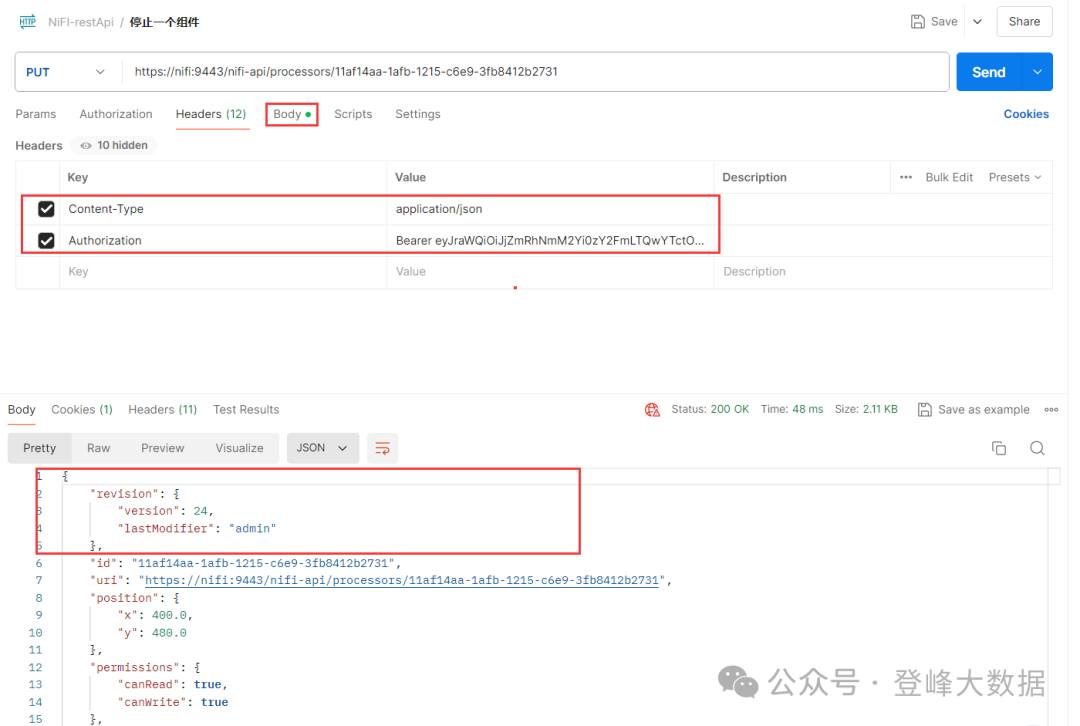1080x726 pixels.
Task: Click the Save floppy disk icon
Action: (917, 21)
